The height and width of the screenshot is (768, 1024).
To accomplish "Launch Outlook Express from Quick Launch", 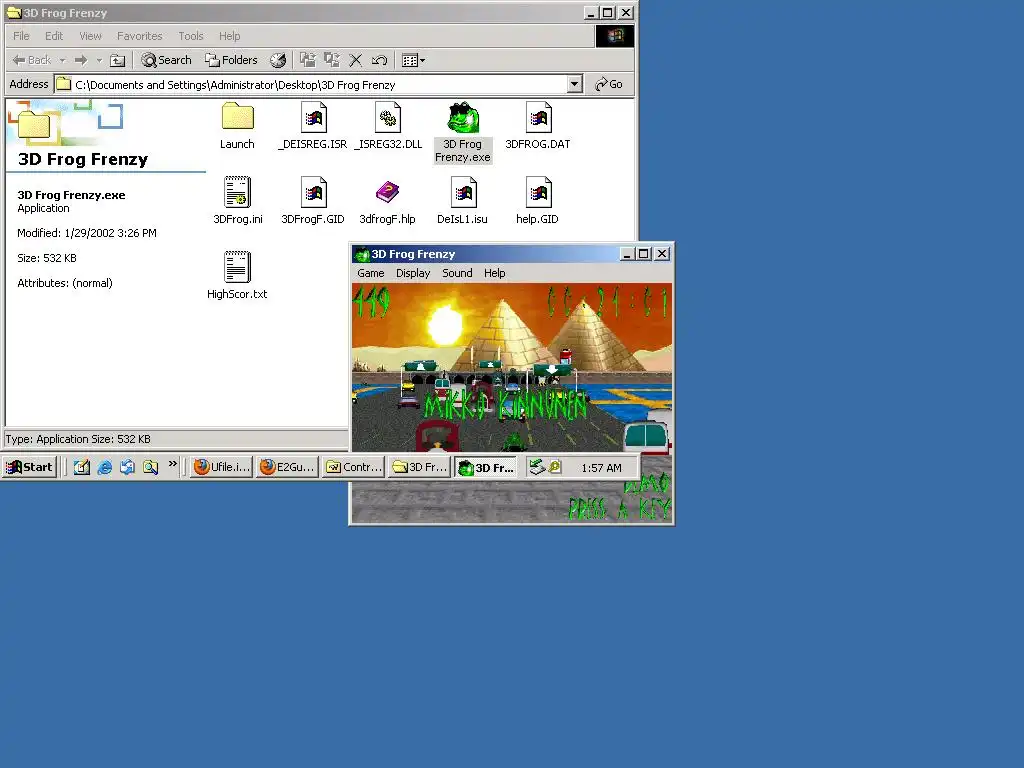I will 127,467.
